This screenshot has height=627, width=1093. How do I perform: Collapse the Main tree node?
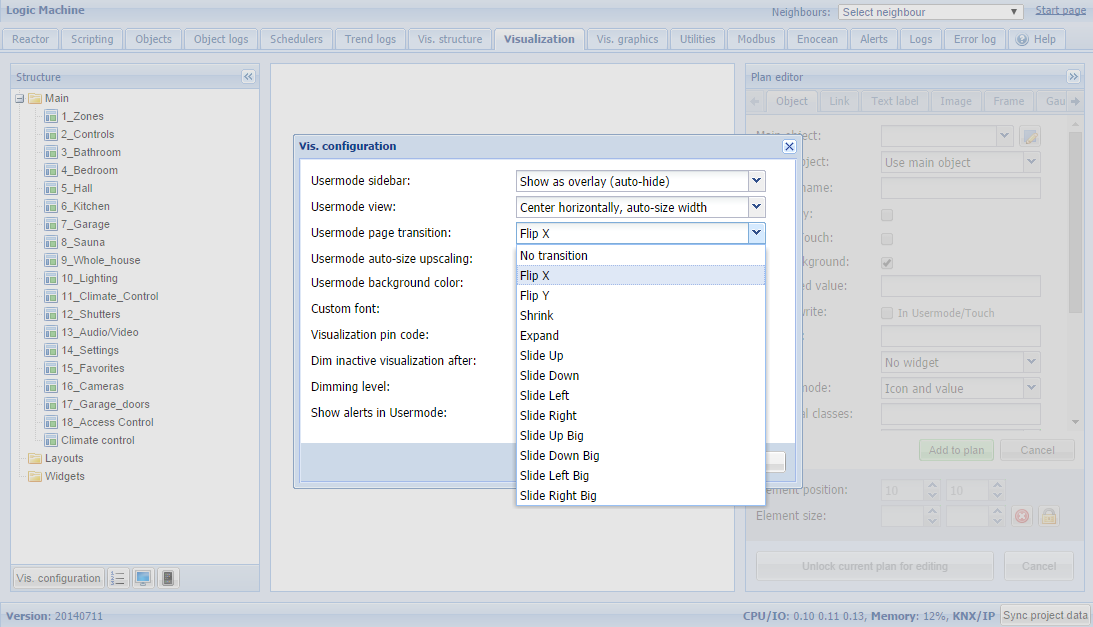[x=20, y=98]
